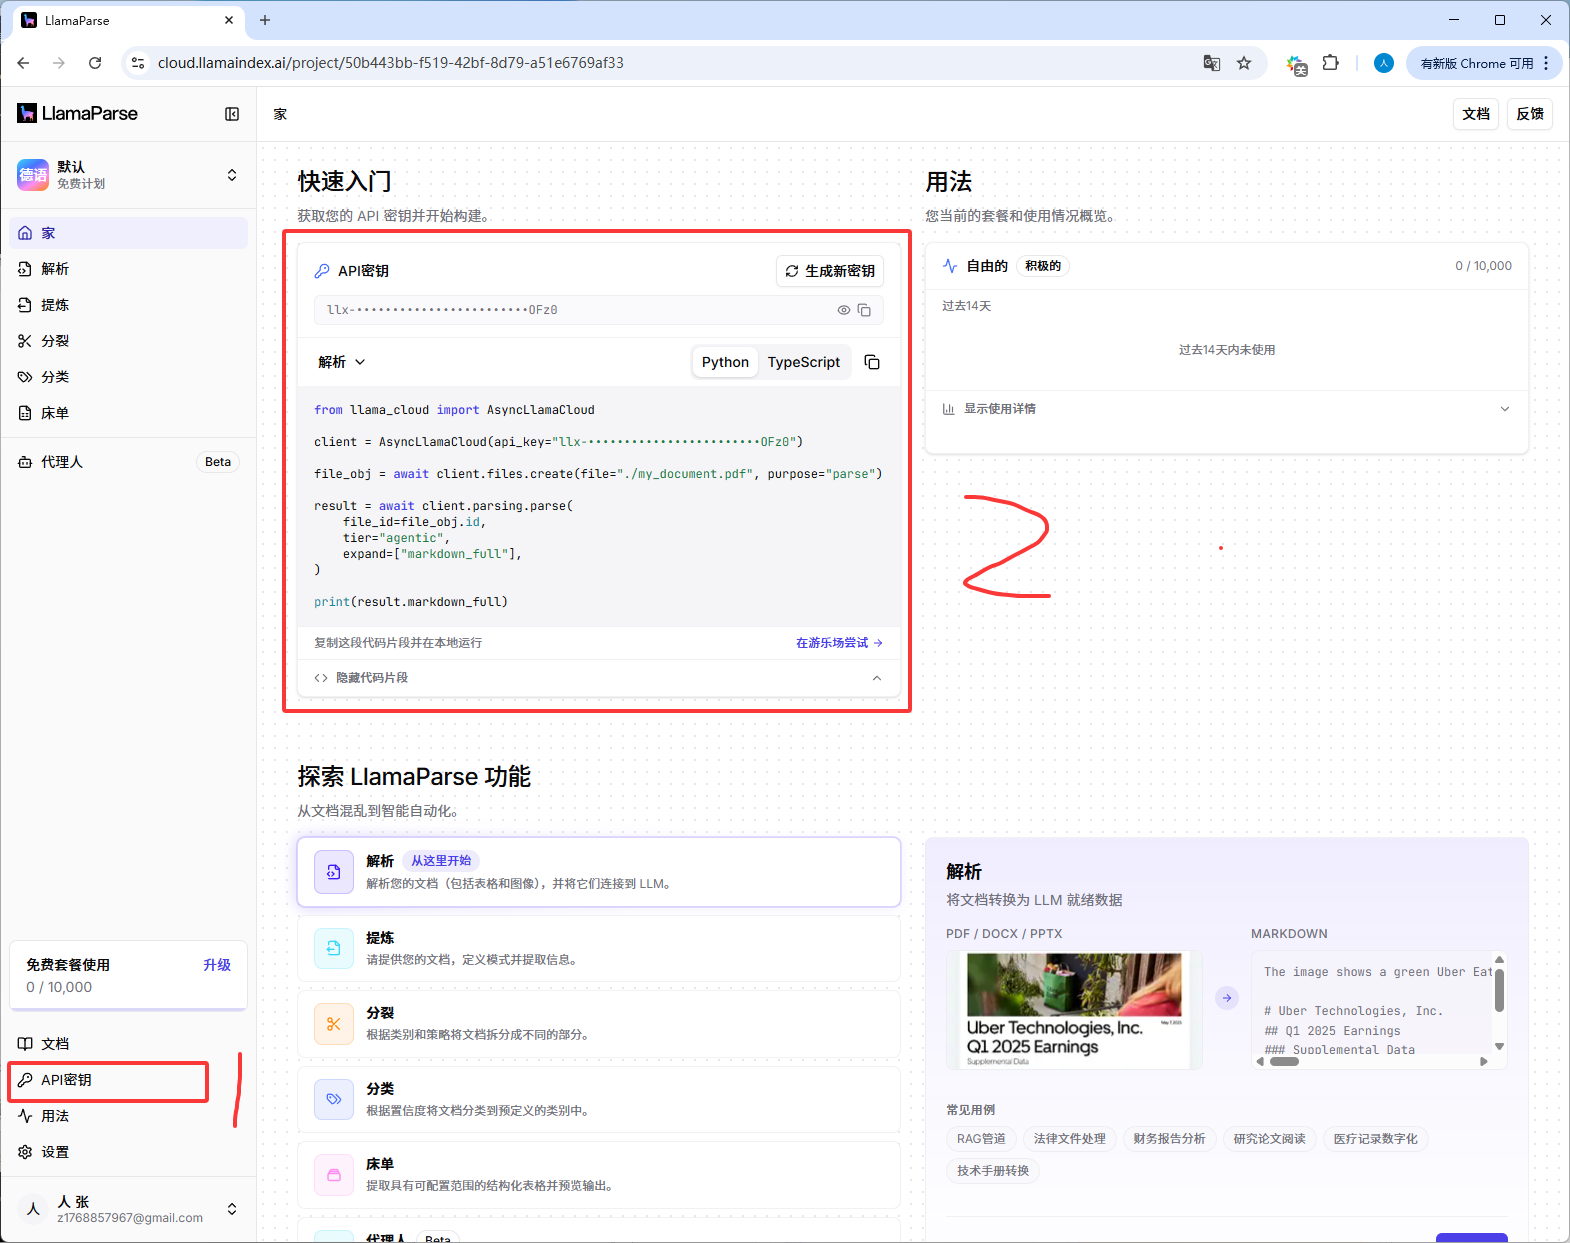Expand 显示使用详情 usage details
Screen dimensions: 1570x1243
pos(1226,409)
